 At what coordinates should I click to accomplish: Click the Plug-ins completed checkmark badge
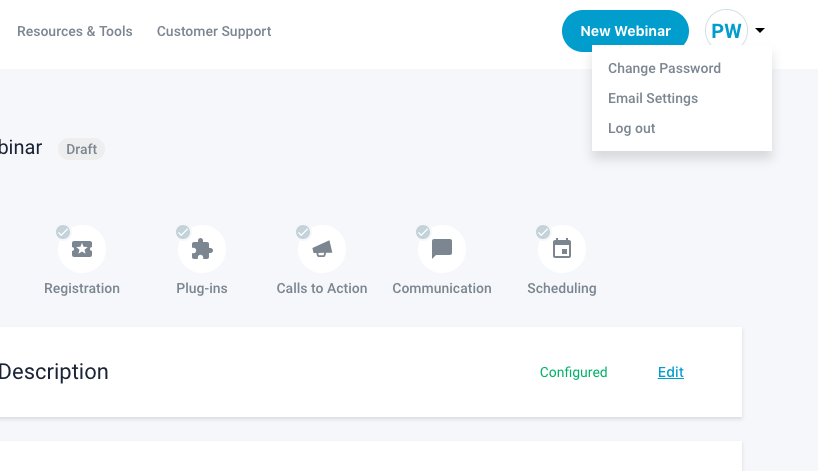183,232
